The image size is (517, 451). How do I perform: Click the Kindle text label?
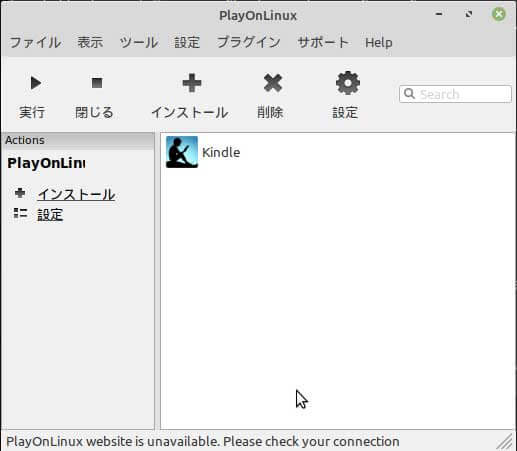coord(221,152)
